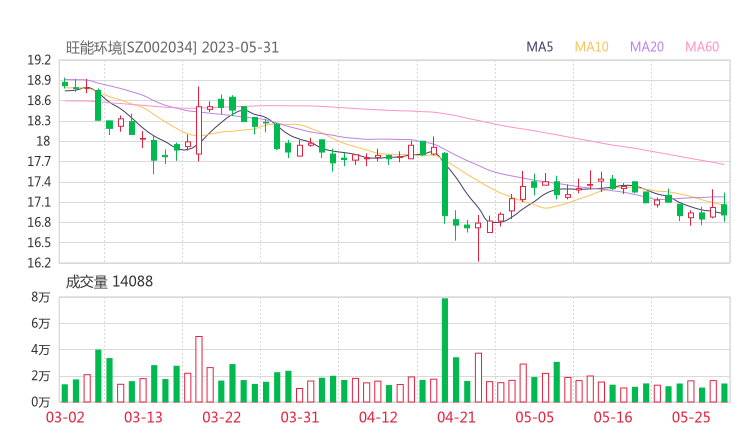Screen dimensions: 740x440
Task: Click the 05-16 date label
Action: coord(613,417)
